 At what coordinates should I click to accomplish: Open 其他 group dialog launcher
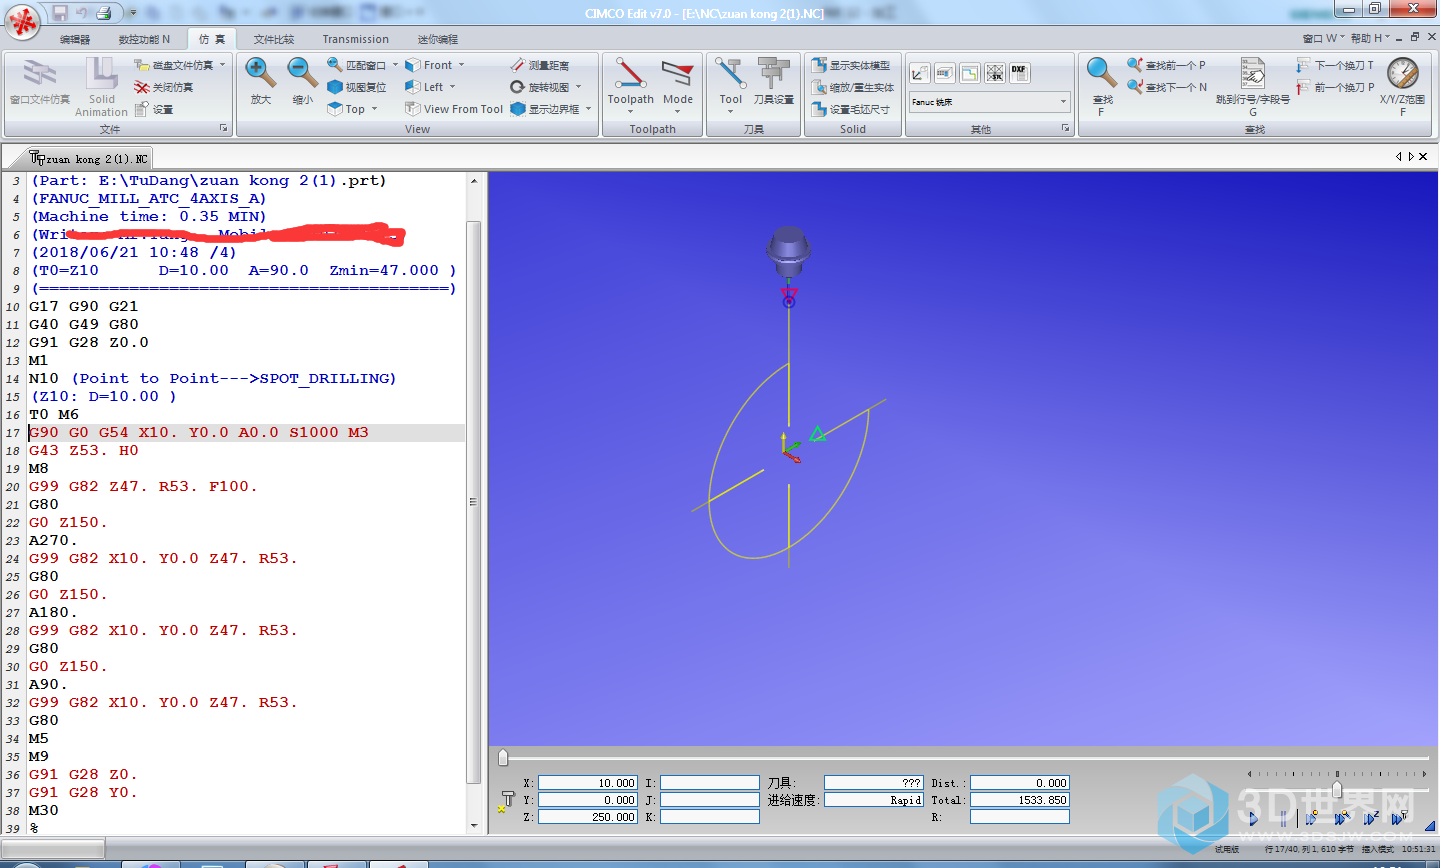click(1065, 129)
